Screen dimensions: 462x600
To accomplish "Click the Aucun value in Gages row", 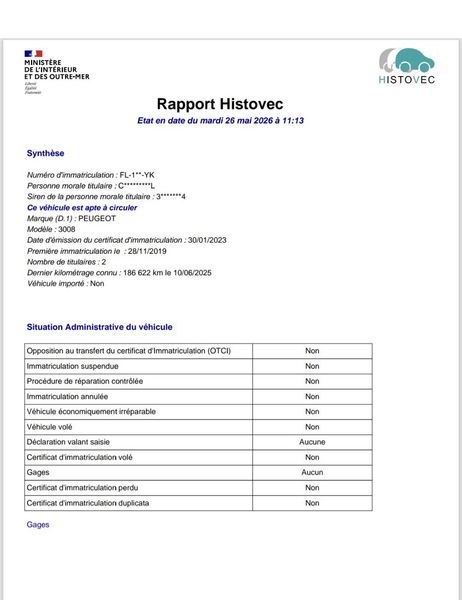I will click(312, 473).
